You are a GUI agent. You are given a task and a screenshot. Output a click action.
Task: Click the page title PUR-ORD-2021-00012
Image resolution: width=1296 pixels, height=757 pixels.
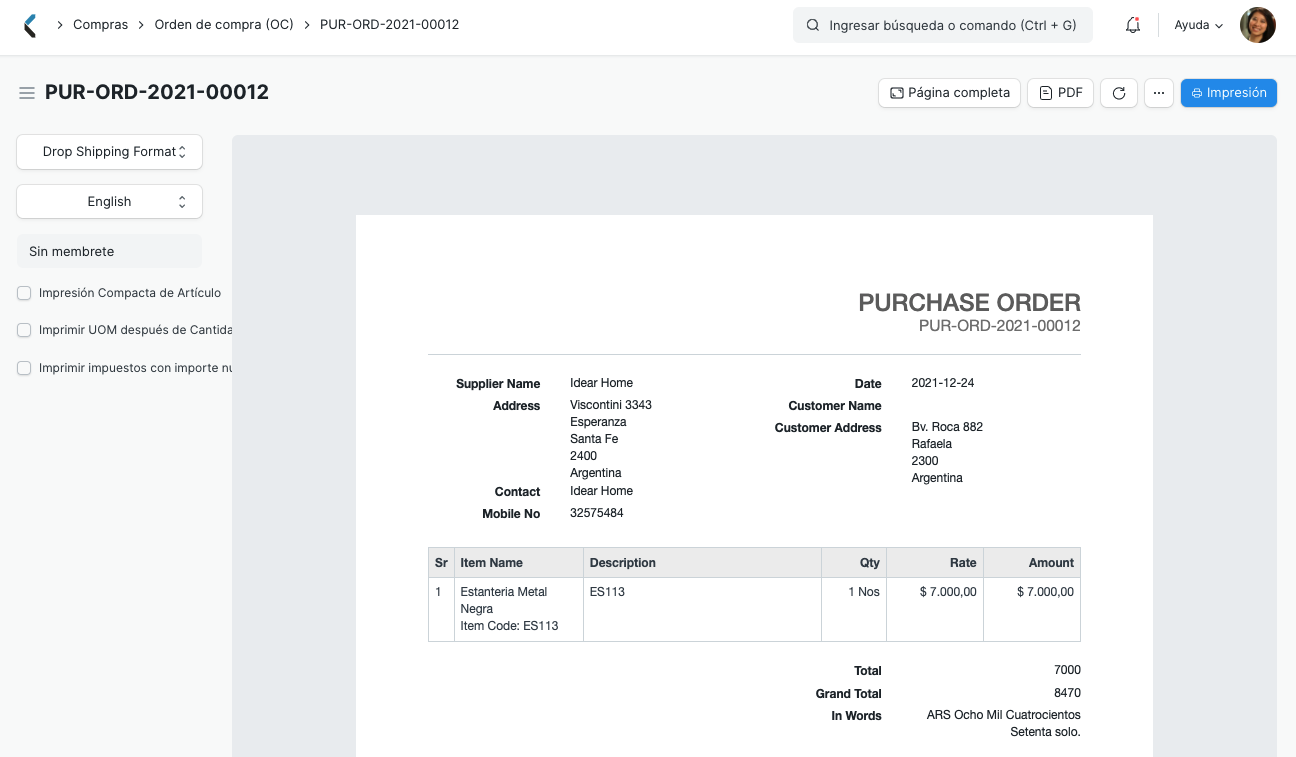point(157,92)
